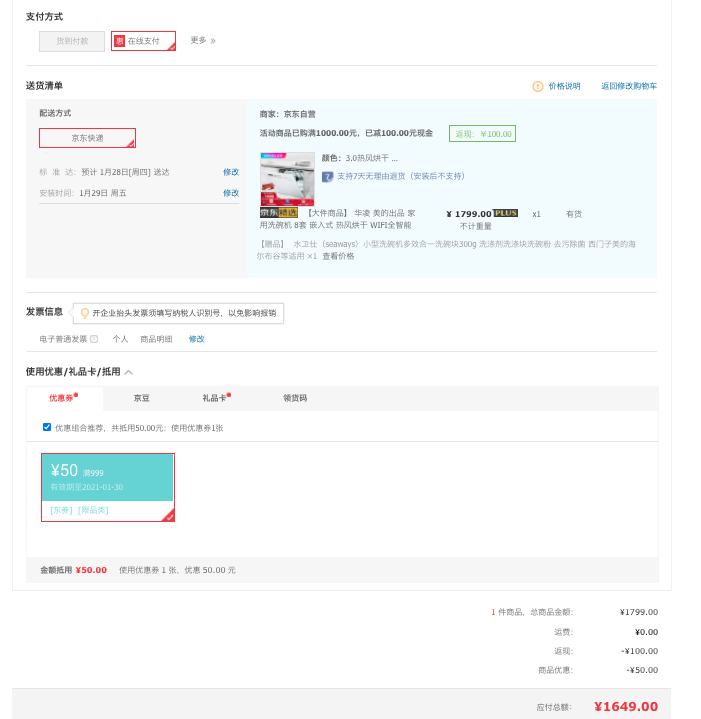
Task: Collapse 使用优惠/礼品卡/抵用 section
Action: point(129,372)
